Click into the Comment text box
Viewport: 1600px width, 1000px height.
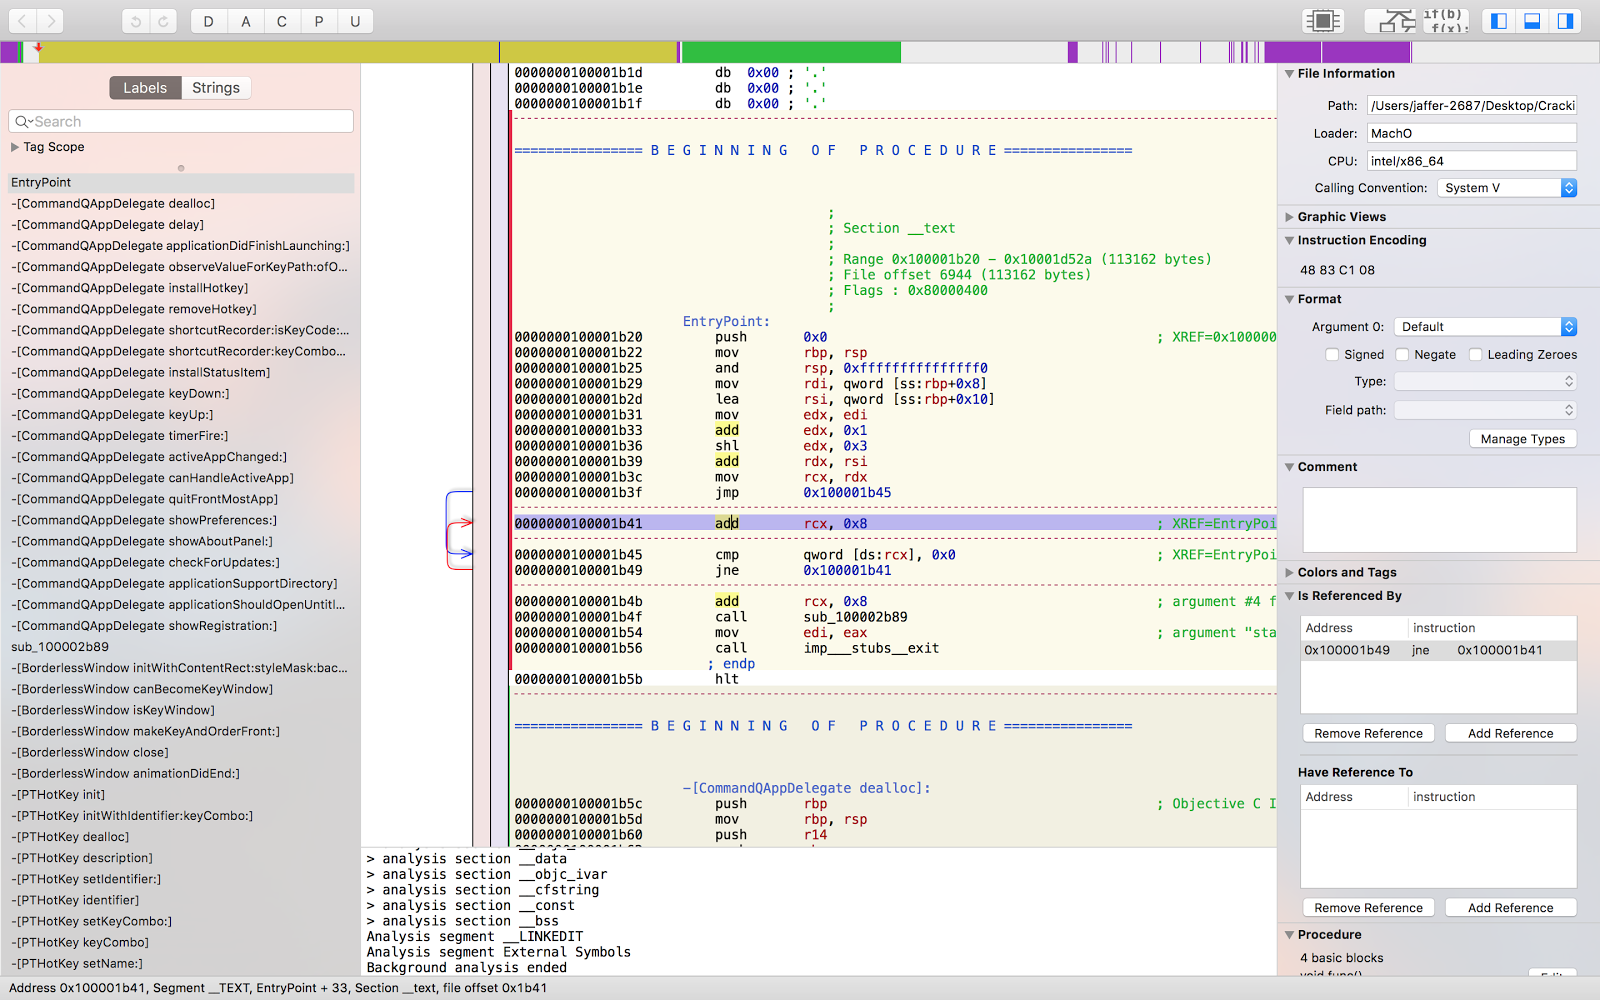tap(1439, 520)
